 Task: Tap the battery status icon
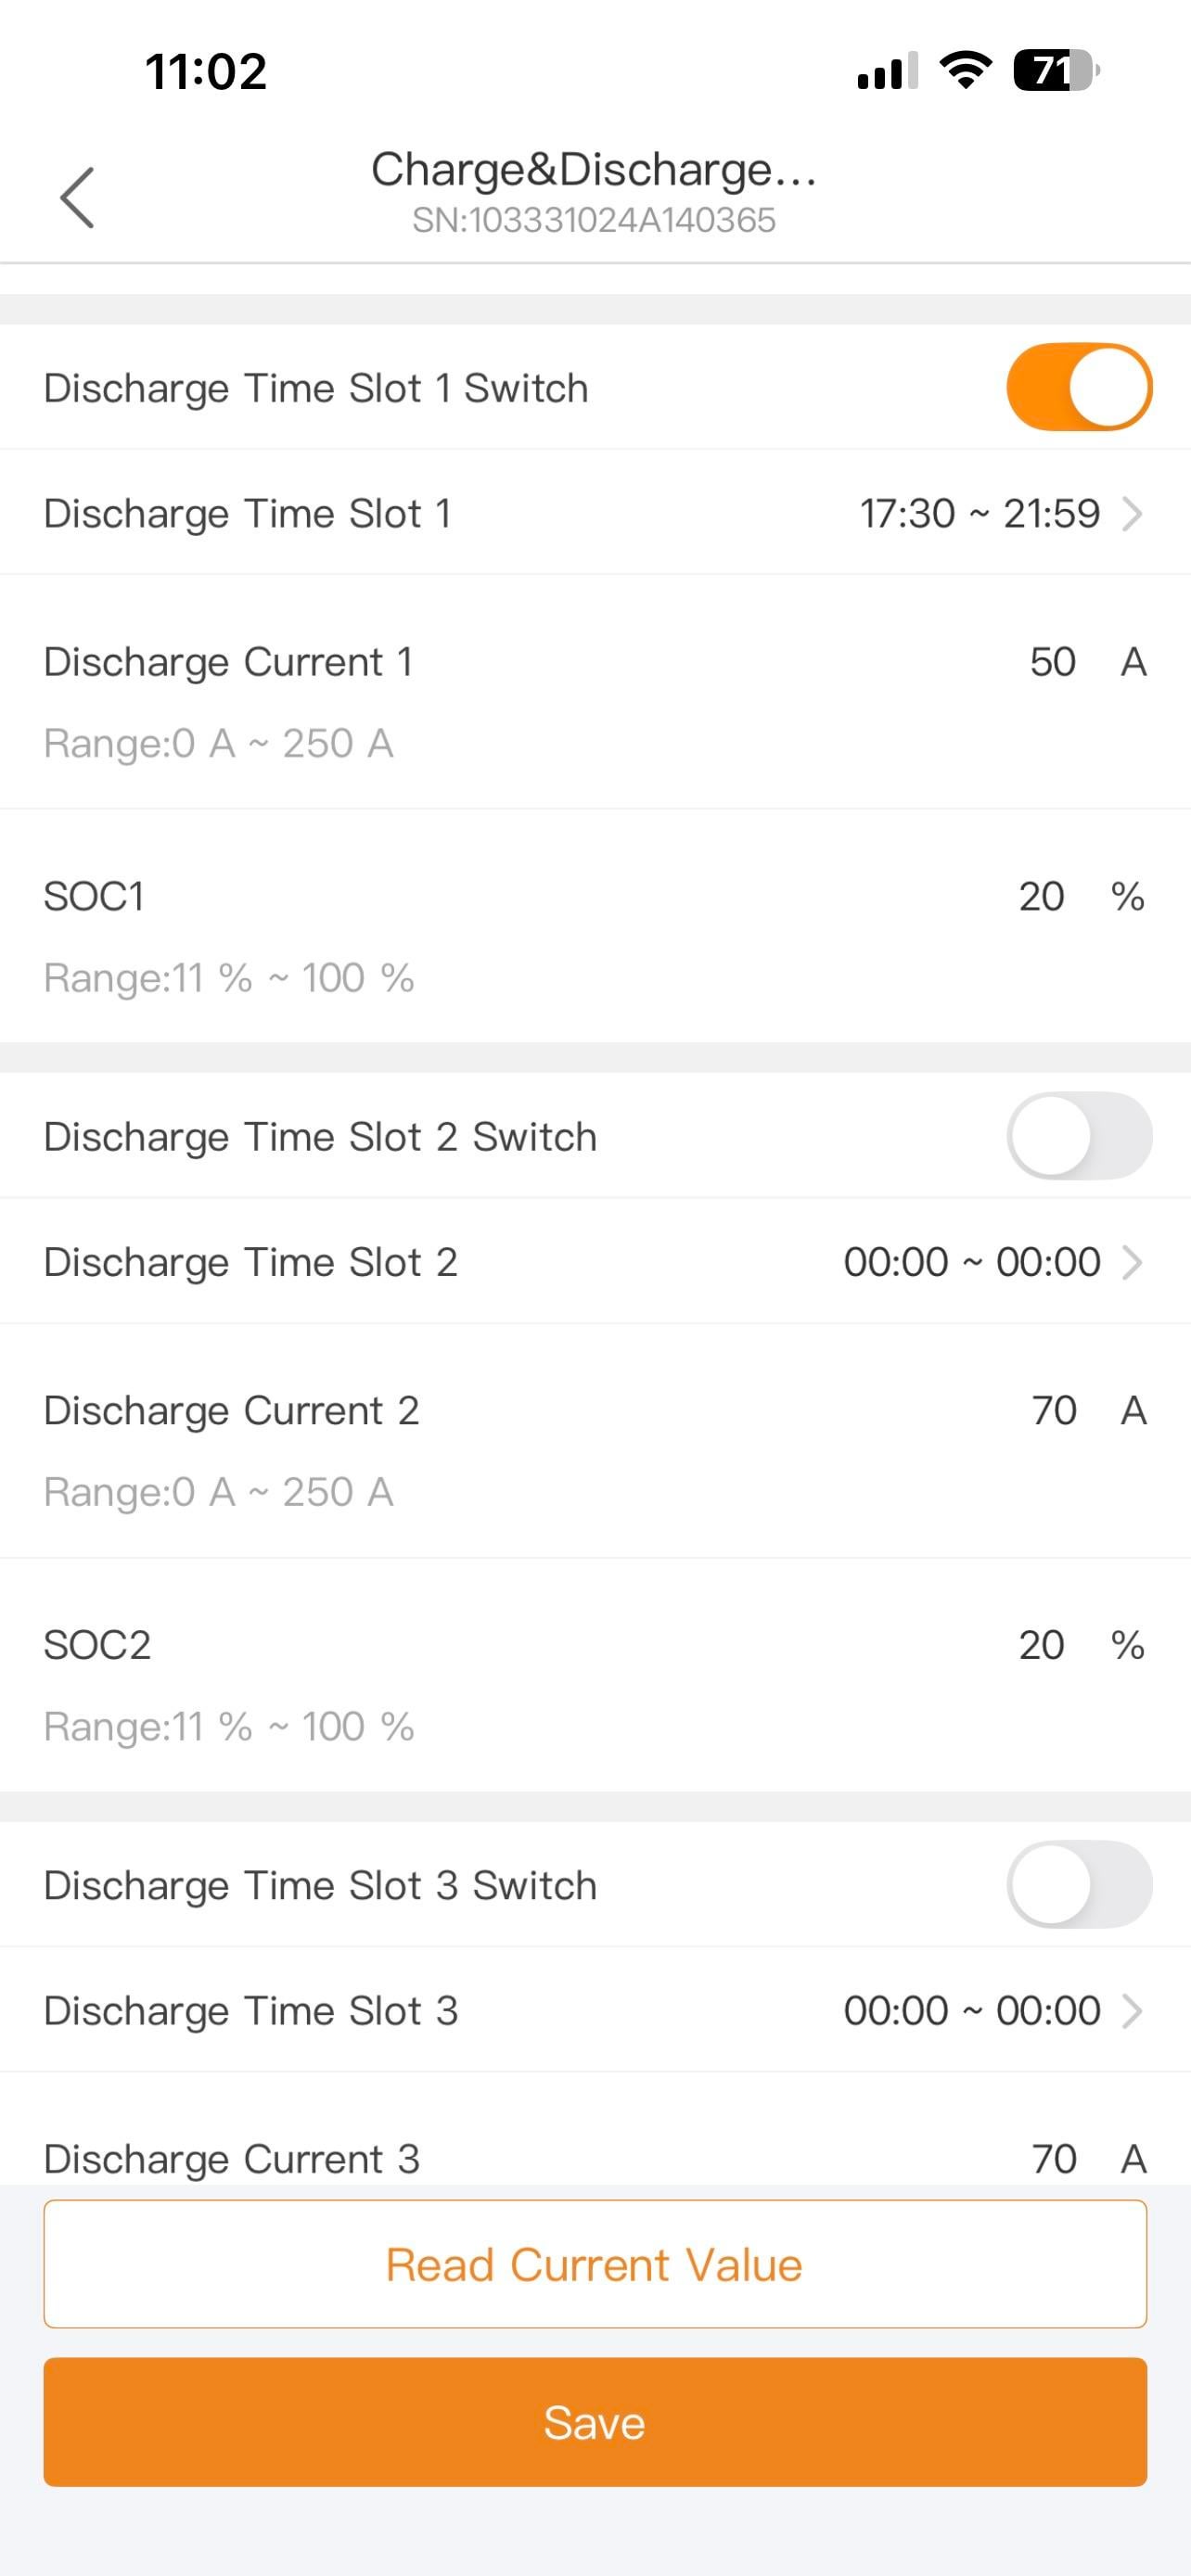1056,71
